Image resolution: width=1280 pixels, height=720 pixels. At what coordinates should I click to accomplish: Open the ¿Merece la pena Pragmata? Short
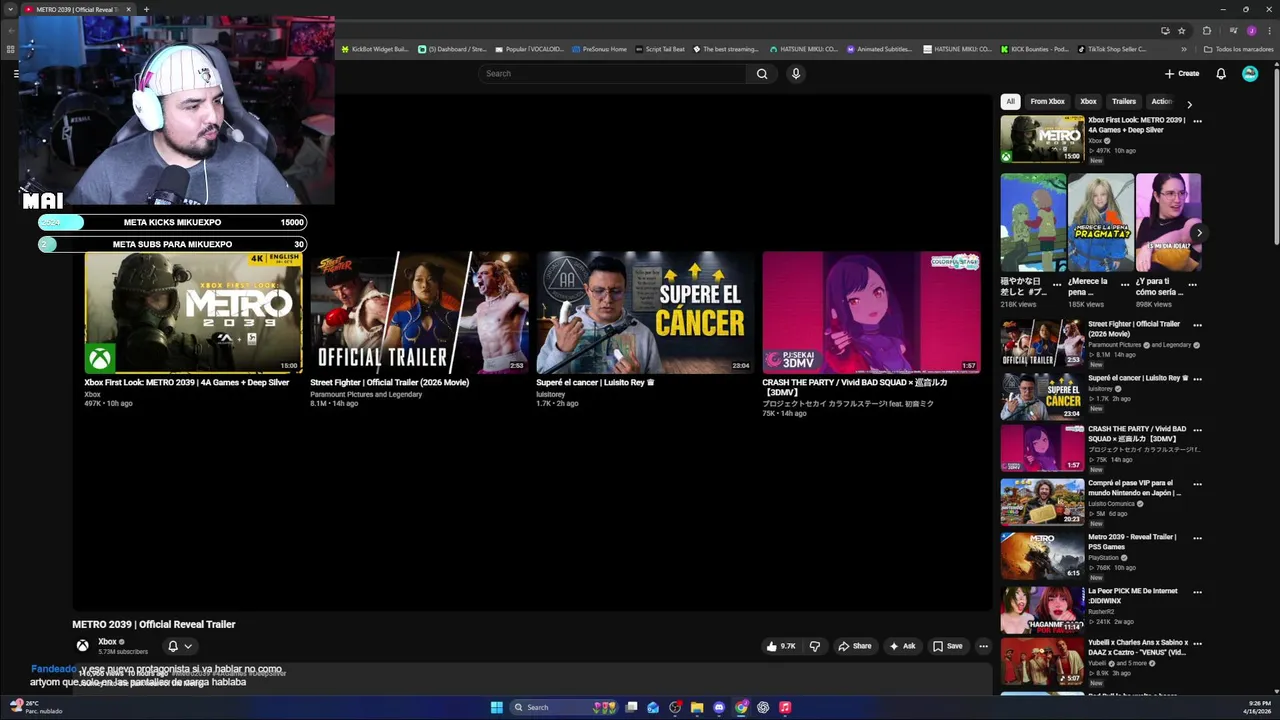click(x=1101, y=222)
